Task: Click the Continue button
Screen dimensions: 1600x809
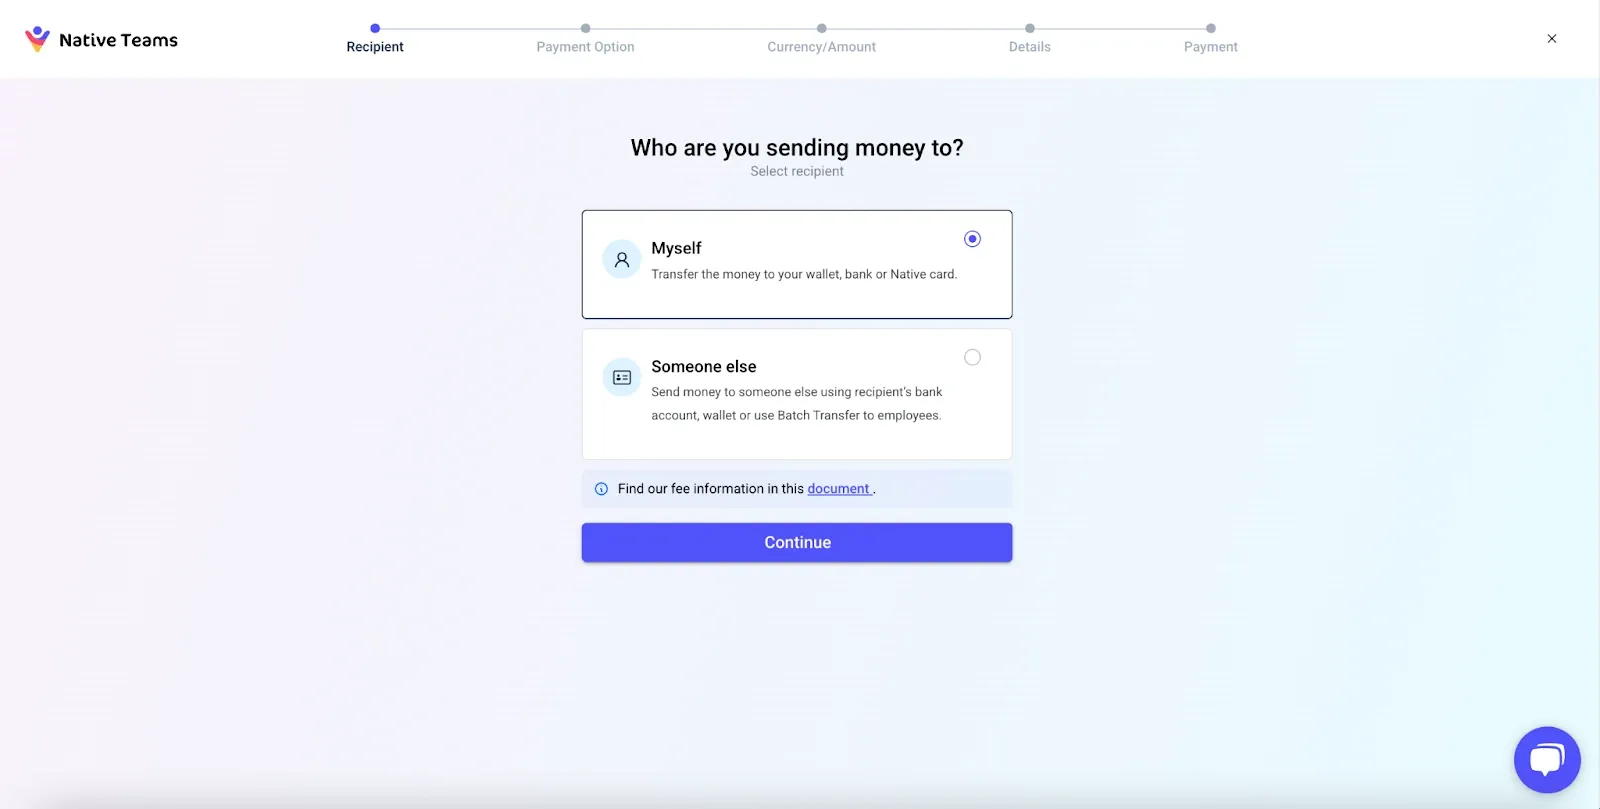Action: coord(797,542)
